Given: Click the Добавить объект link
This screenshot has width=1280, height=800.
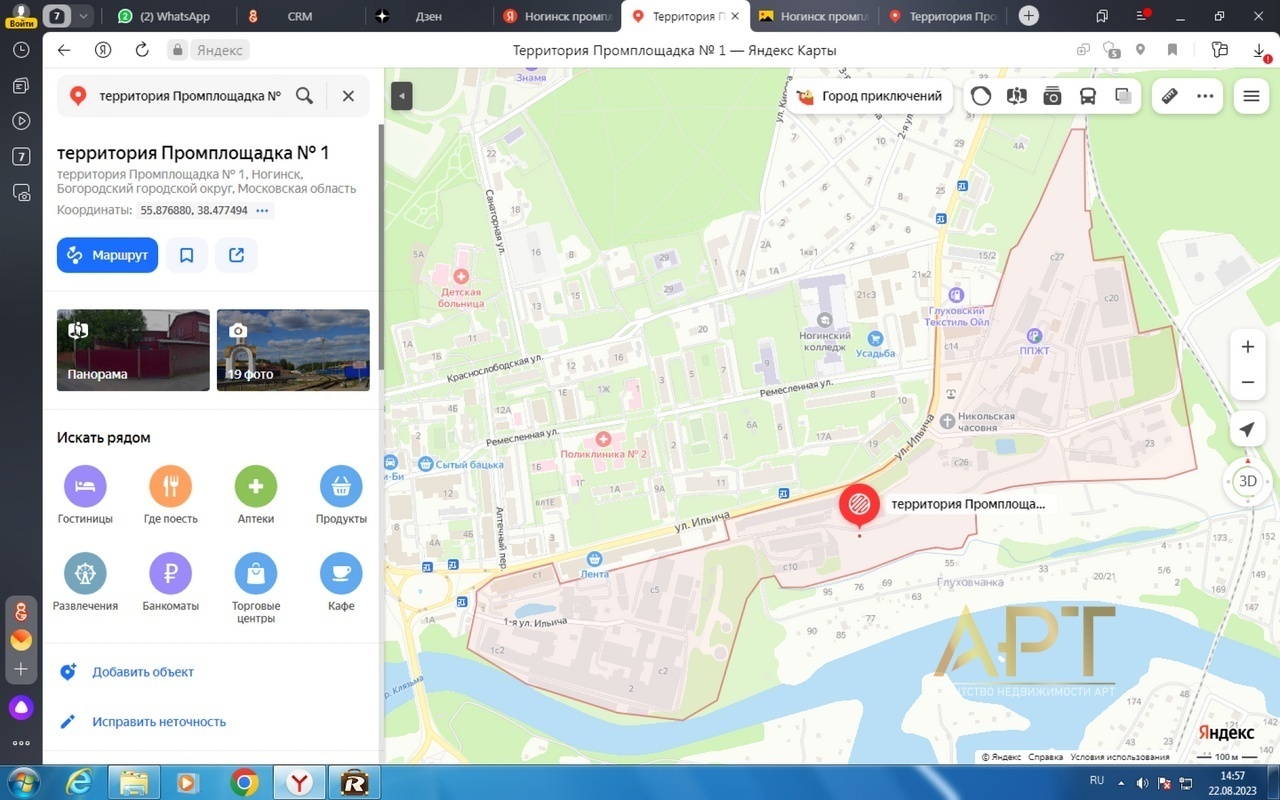Looking at the screenshot, I should pyautogui.click(x=143, y=672).
